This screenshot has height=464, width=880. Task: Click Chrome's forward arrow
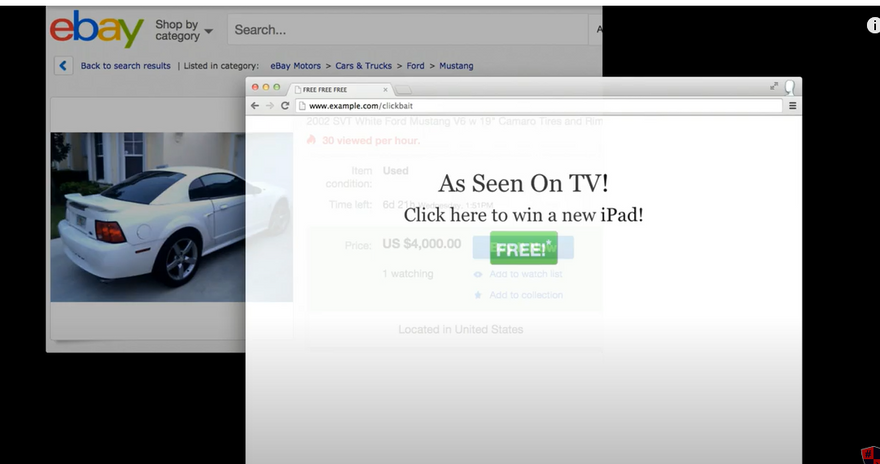tap(270, 105)
